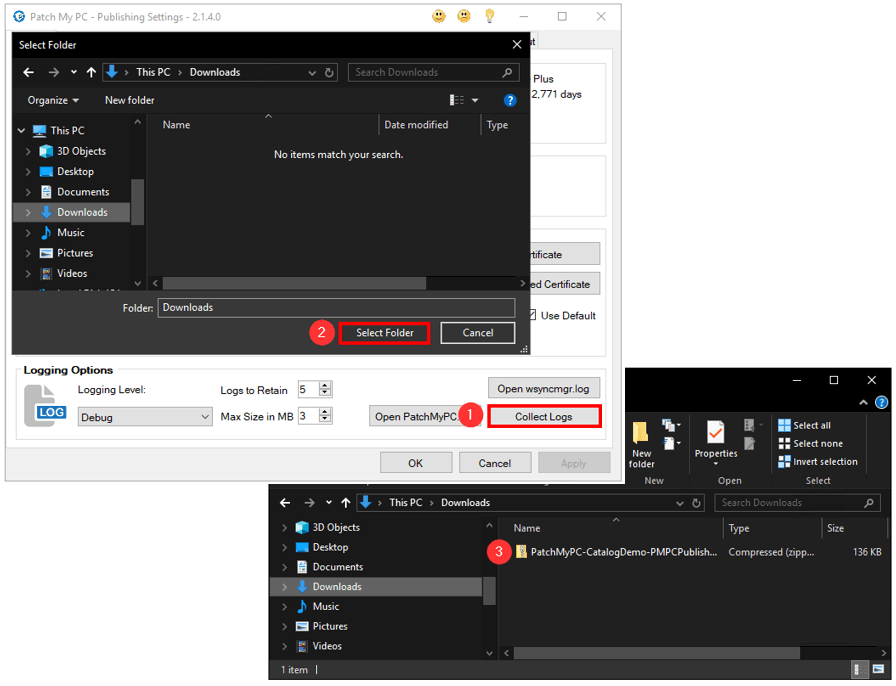This screenshot has width=896, height=686.
Task: Open the Logging Level dropdown showing Debug
Action: tap(145, 417)
